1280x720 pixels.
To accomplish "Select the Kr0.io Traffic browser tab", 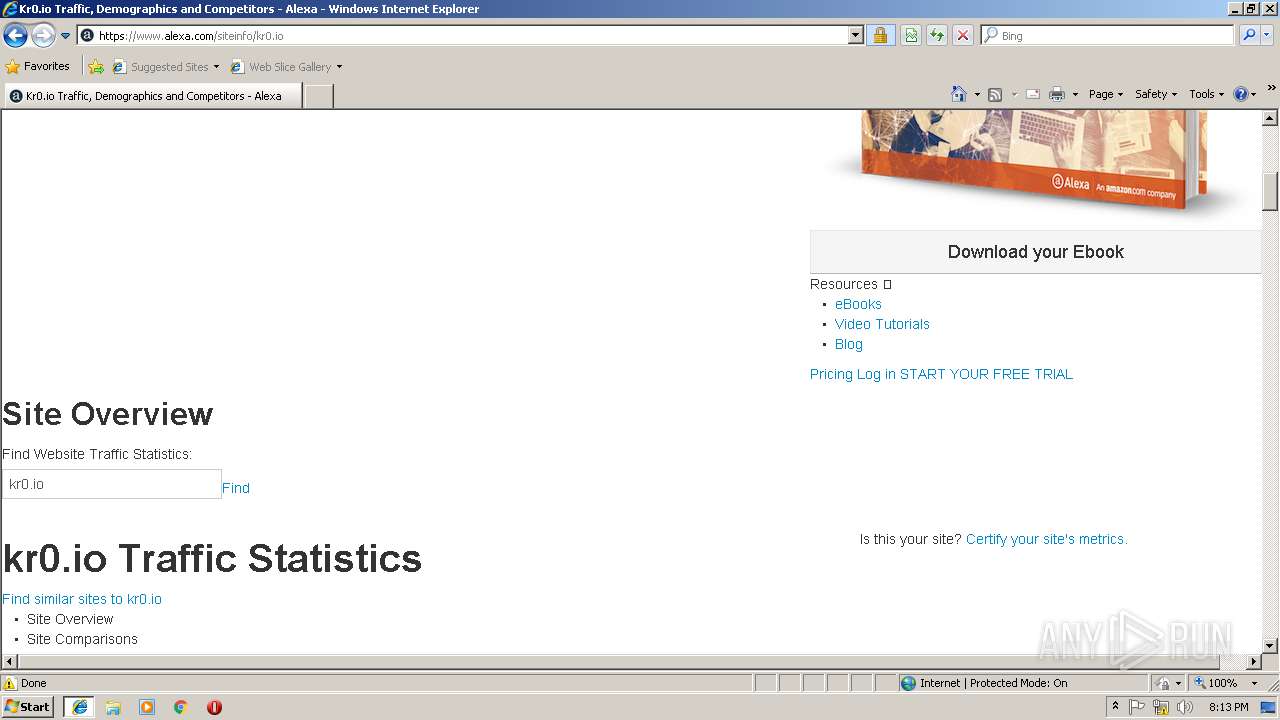I will [152, 96].
